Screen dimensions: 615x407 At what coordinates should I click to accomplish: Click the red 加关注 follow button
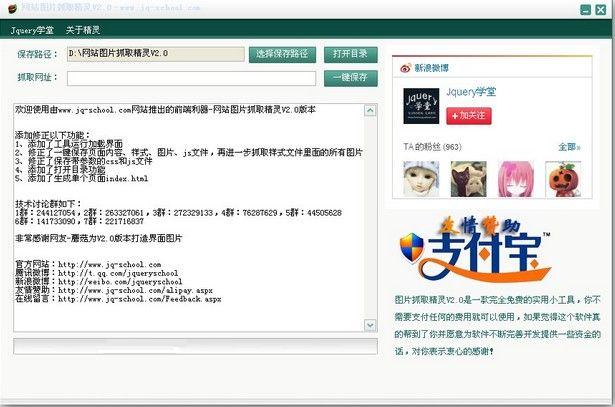coord(468,116)
